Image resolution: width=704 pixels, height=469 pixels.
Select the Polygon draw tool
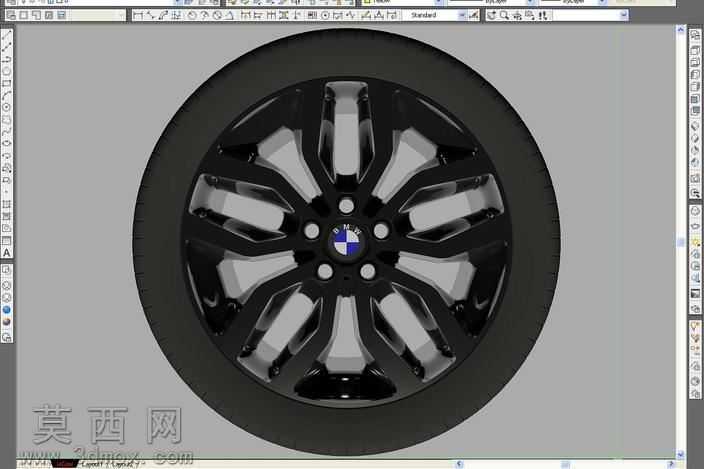[6, 72]
